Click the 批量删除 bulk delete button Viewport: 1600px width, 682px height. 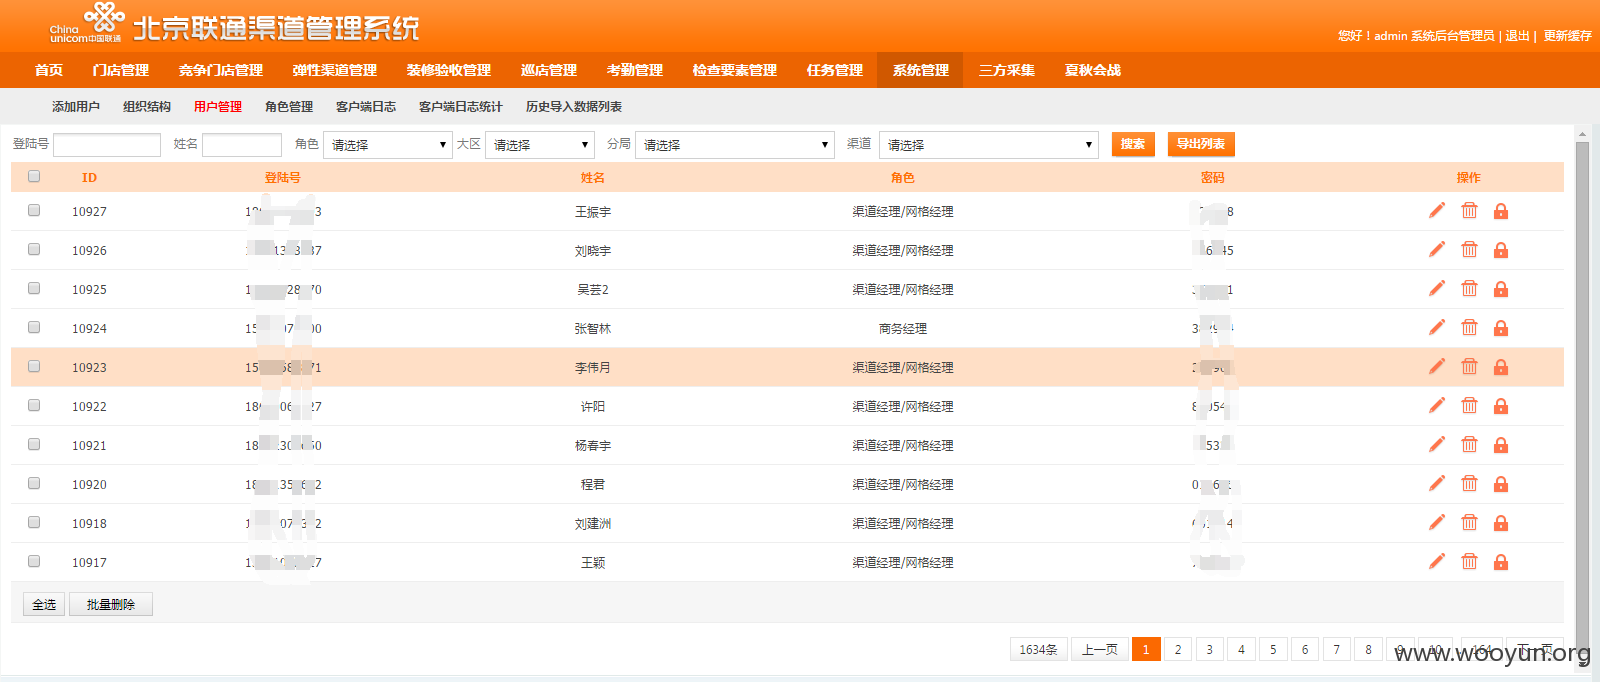click(x=111, y=604)
